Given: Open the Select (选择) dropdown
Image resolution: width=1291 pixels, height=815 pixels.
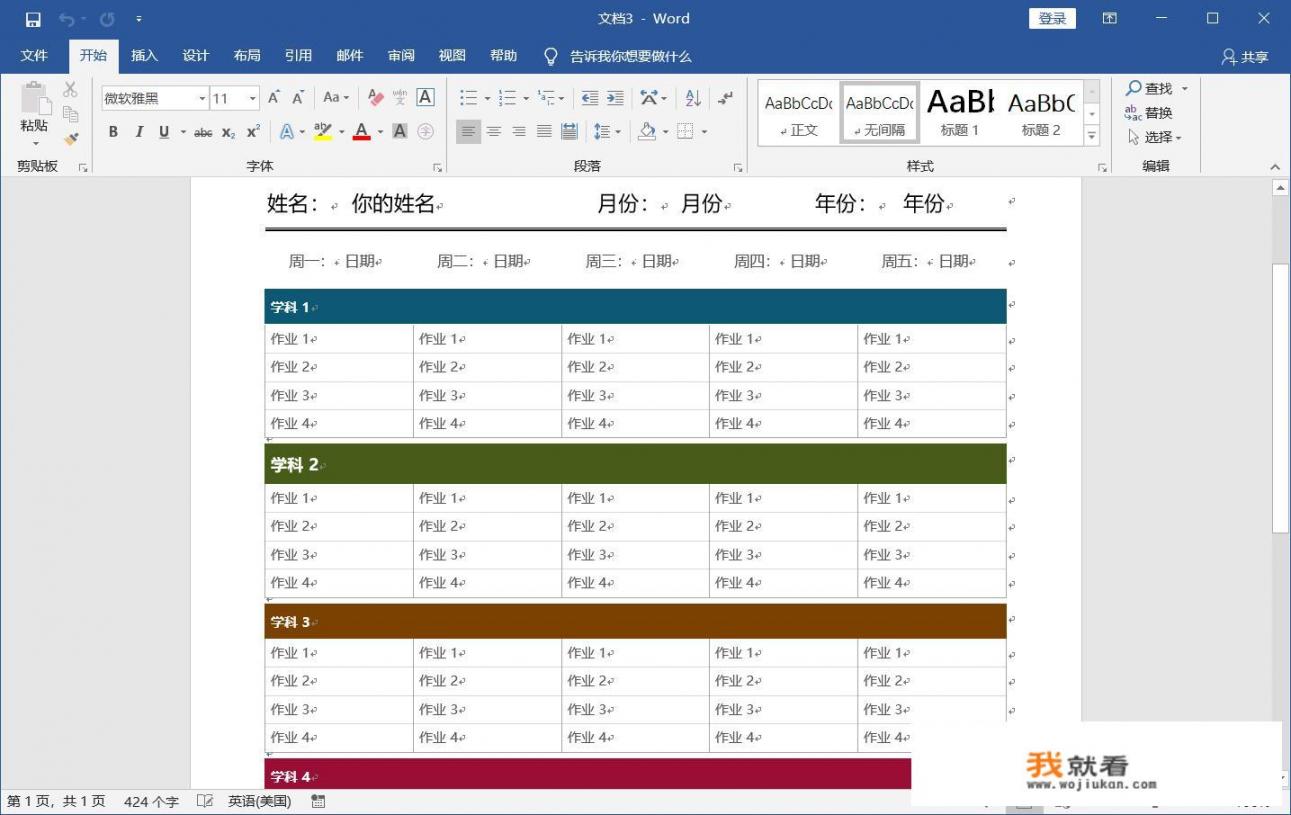Looking at the screenshot, I should coord(1154,137).
